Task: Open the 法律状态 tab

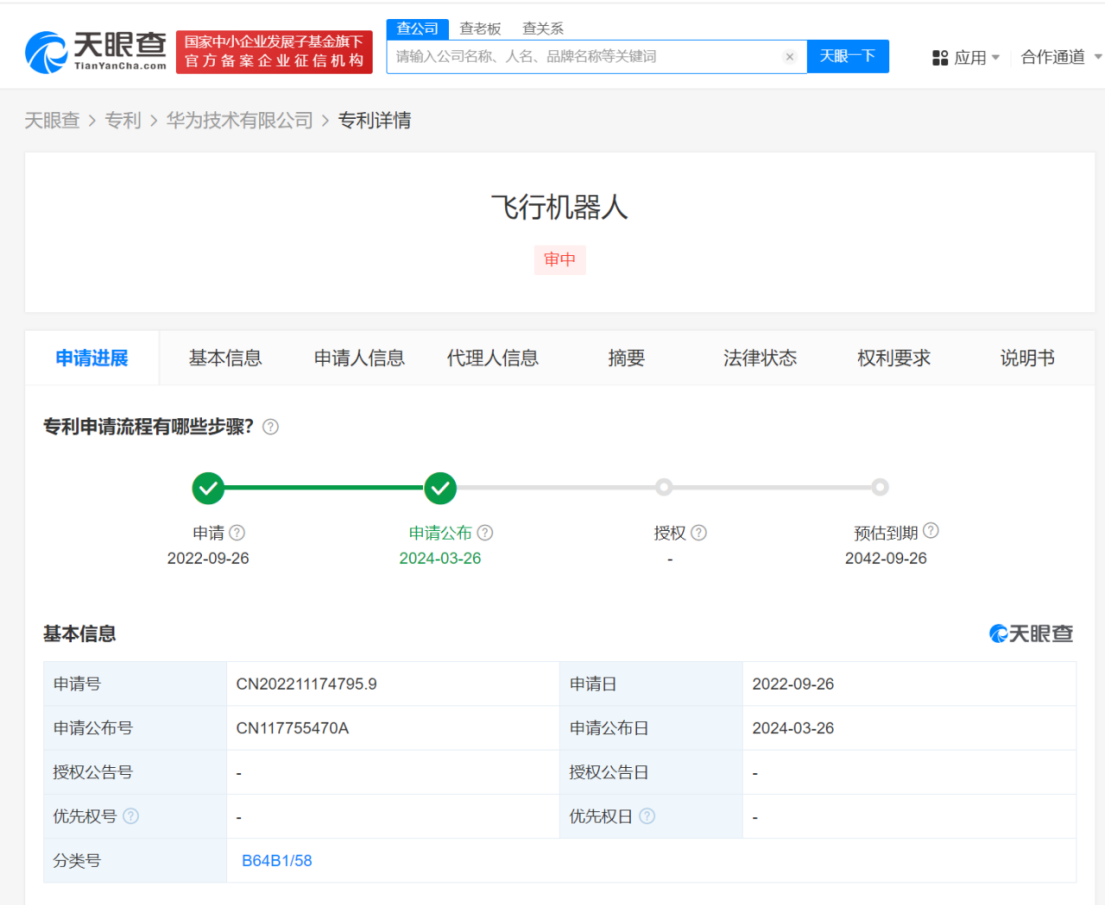Action: click(x=760, y=357)
